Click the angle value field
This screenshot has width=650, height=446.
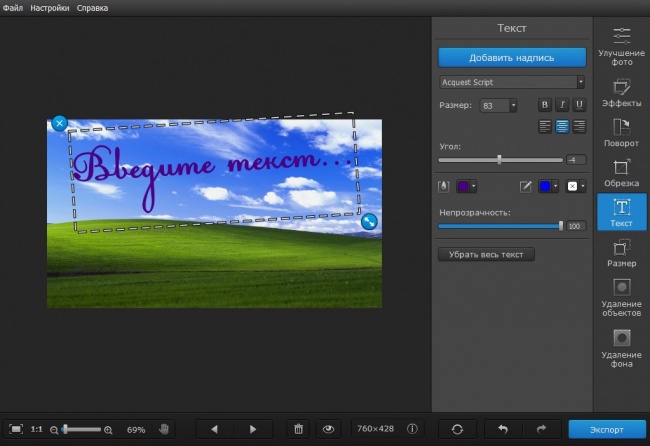576,160
